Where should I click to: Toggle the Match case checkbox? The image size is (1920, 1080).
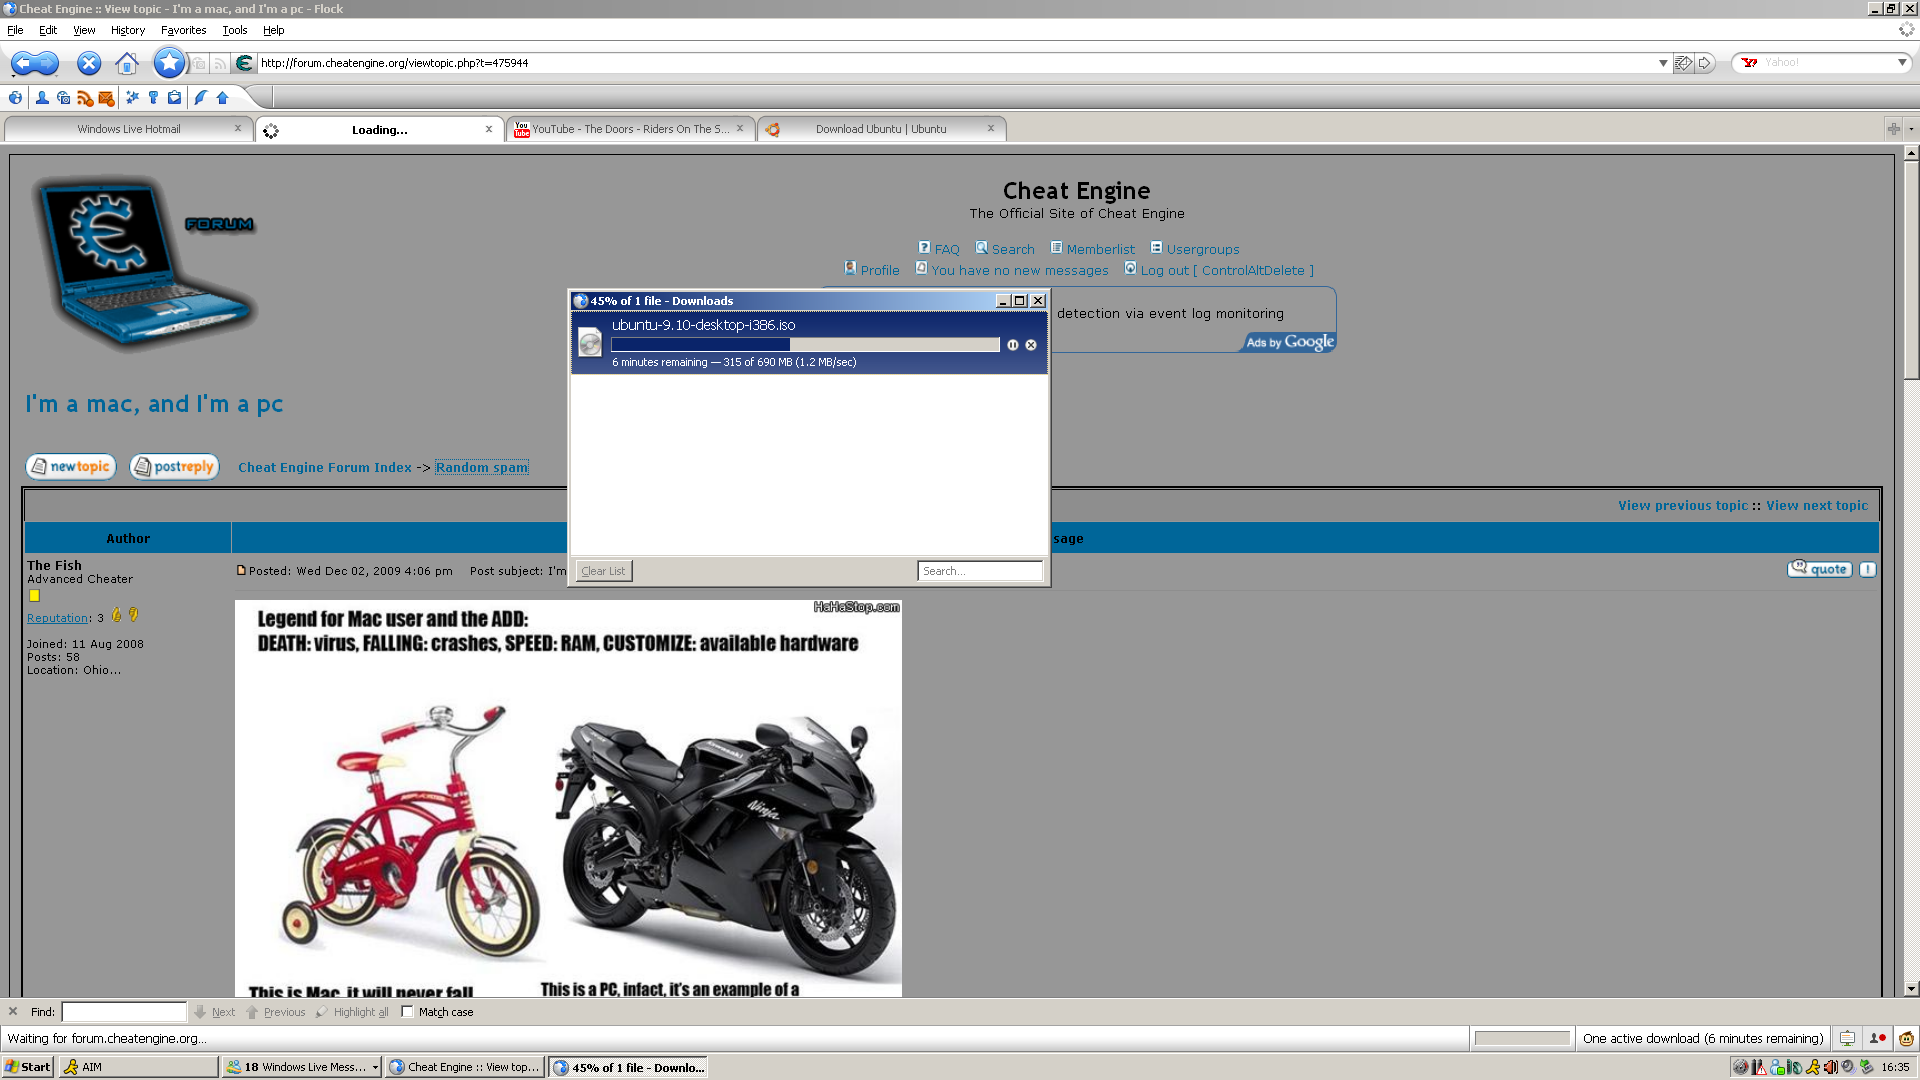pos(407,1012)
